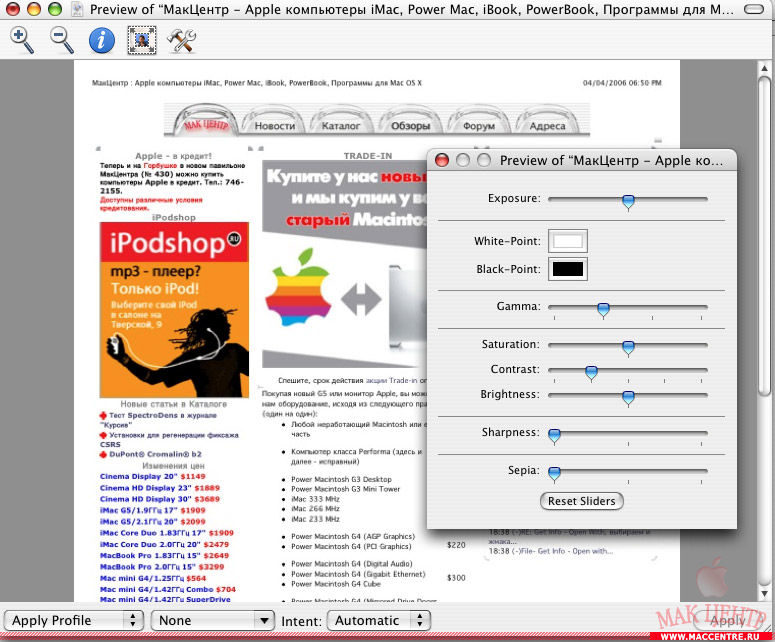The image size is (775, 642).
Task: Click the Cinema Display 20" $1149 link
Action: tap(152, 476)
